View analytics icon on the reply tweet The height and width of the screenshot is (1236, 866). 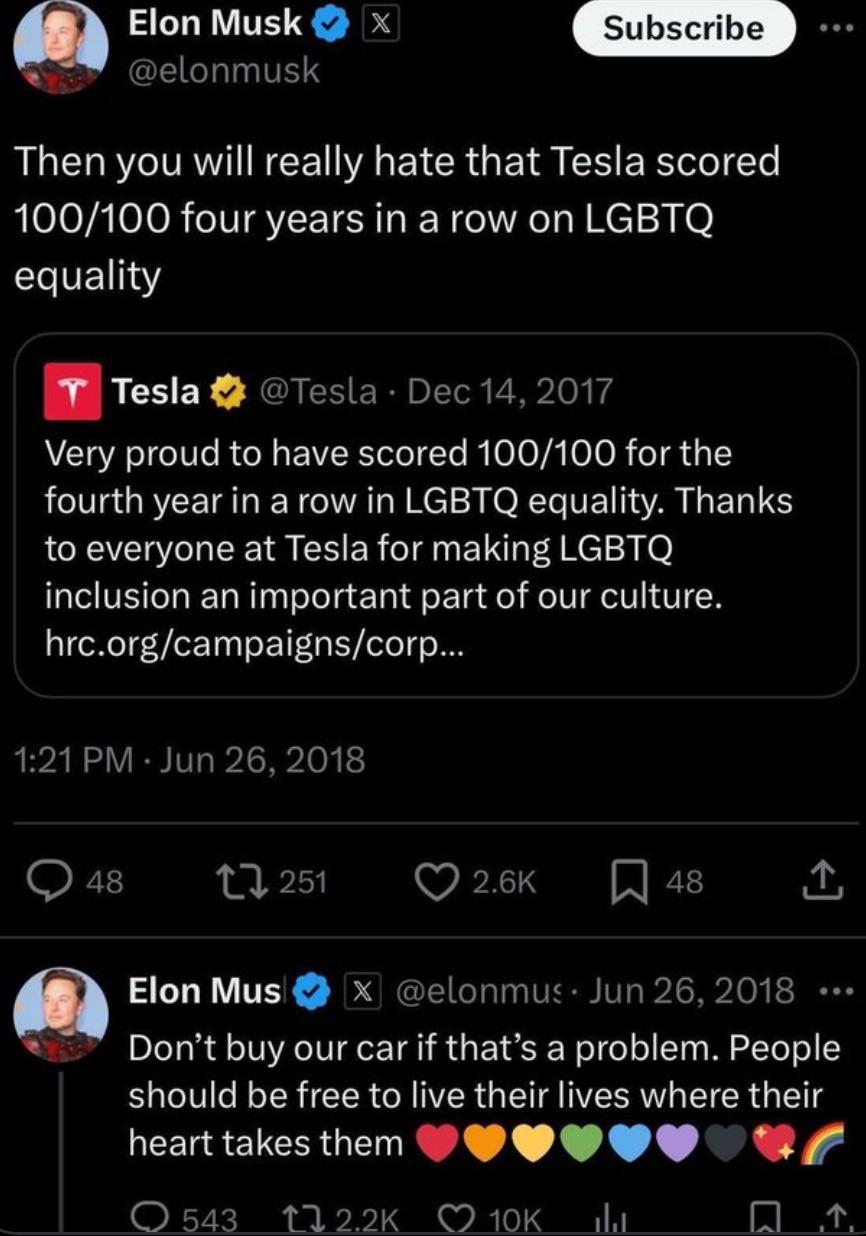click(609, 1218)
